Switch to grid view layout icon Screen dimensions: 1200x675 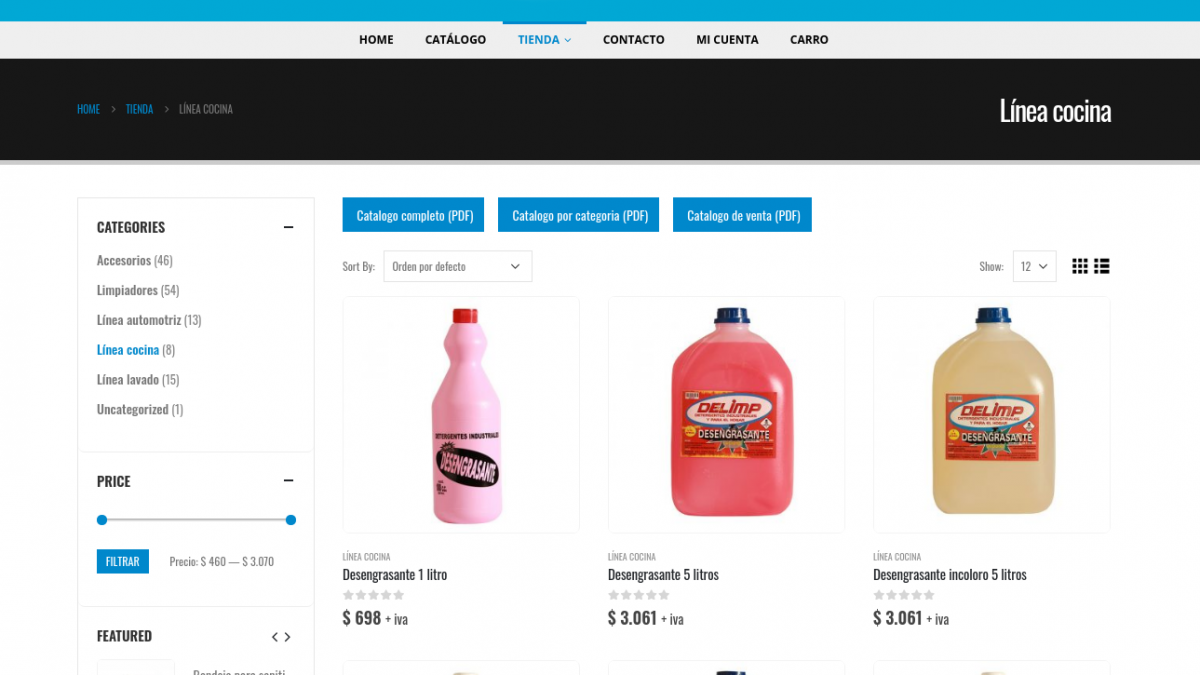[1080, 266]
